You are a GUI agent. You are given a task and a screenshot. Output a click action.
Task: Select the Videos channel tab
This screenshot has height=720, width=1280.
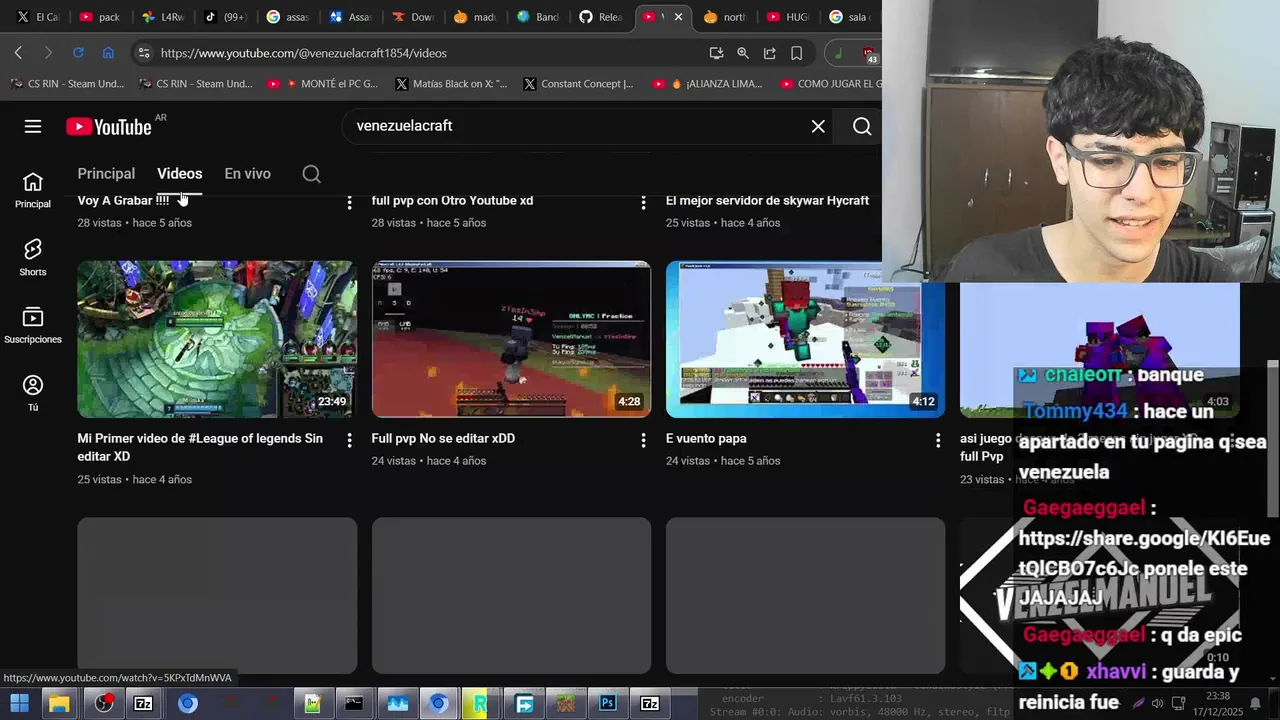pos(180,174)
